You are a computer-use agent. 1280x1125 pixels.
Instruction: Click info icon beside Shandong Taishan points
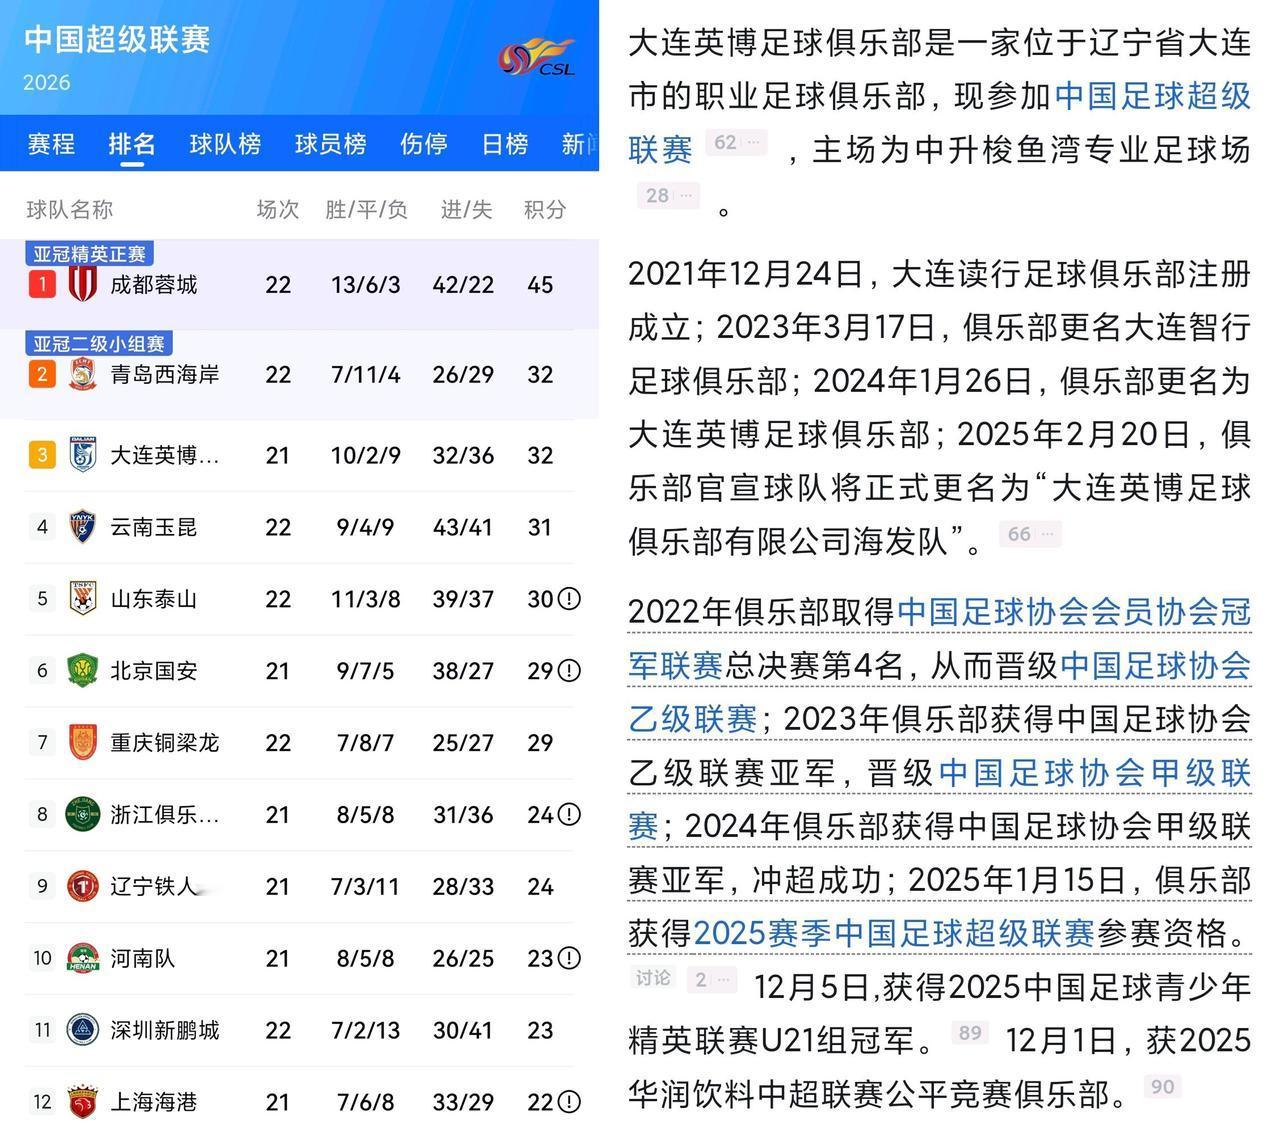point(569,599)
